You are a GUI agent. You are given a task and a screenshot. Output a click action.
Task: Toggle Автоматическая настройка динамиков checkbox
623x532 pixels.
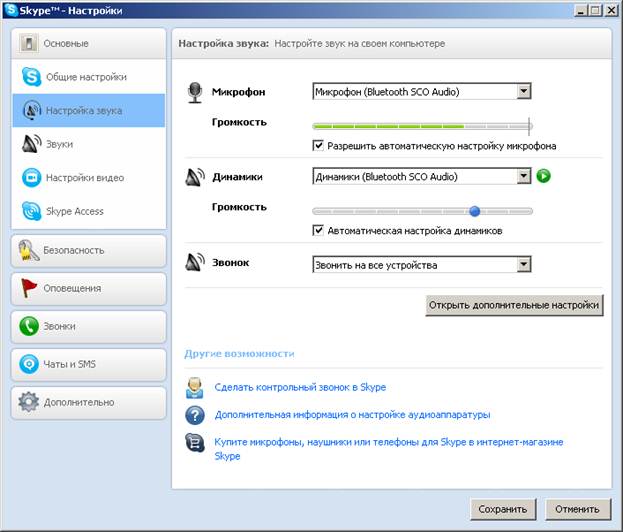coord(318,230)
